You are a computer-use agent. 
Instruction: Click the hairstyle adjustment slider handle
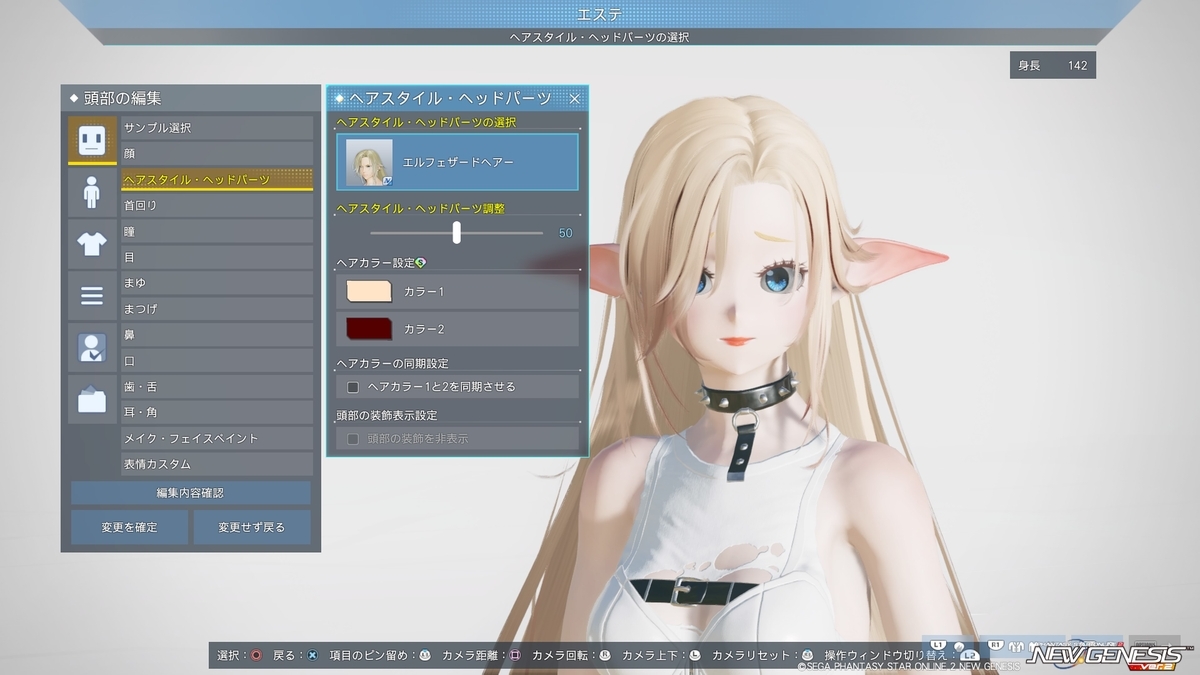click(x=457, y=232)
